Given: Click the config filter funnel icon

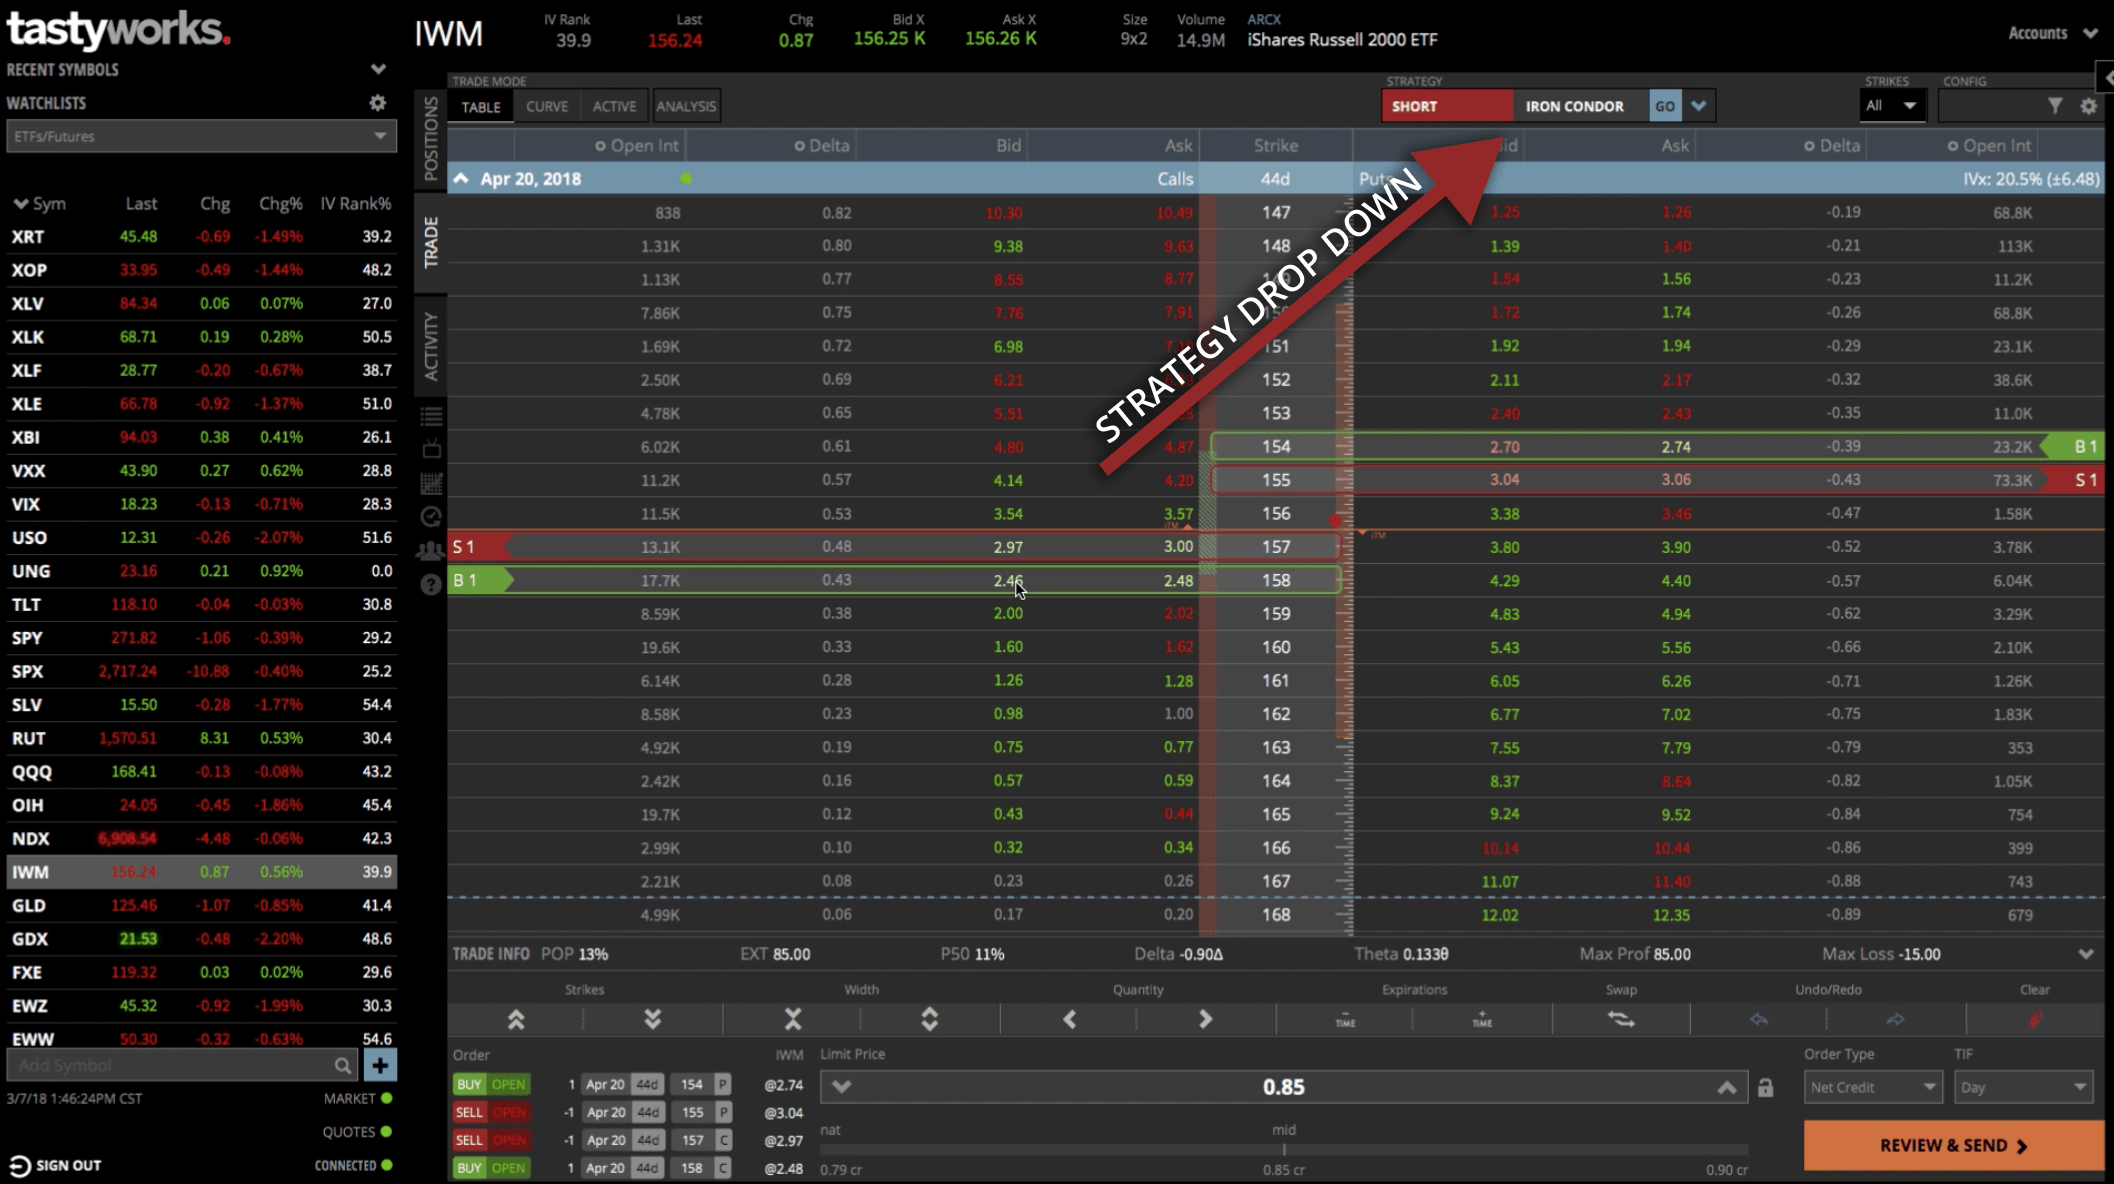Looking at the screenshot, I should 2054,106.
